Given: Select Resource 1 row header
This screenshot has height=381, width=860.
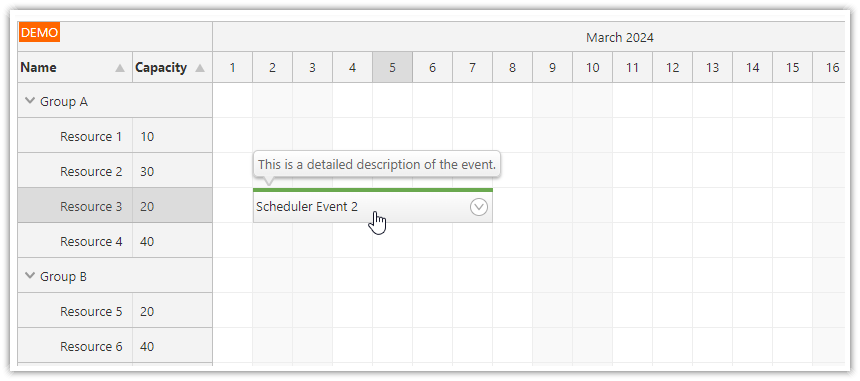Looking at the screenshot, I should (75, 136).
